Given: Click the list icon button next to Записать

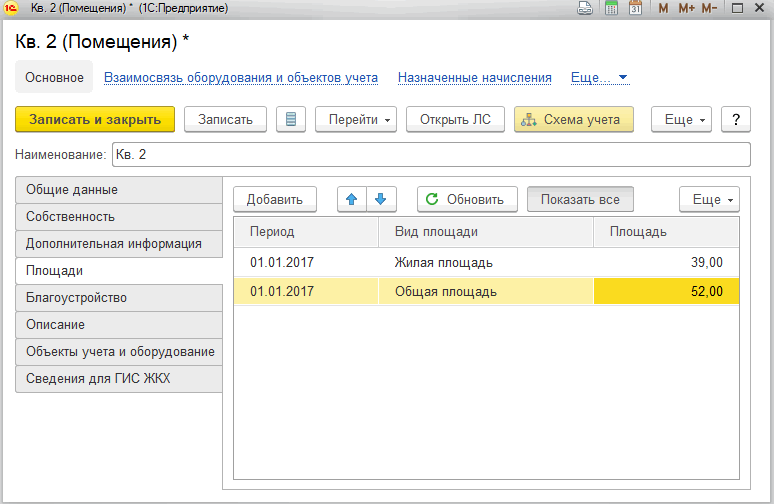Looking at the screenshot, I should (291, 119).
